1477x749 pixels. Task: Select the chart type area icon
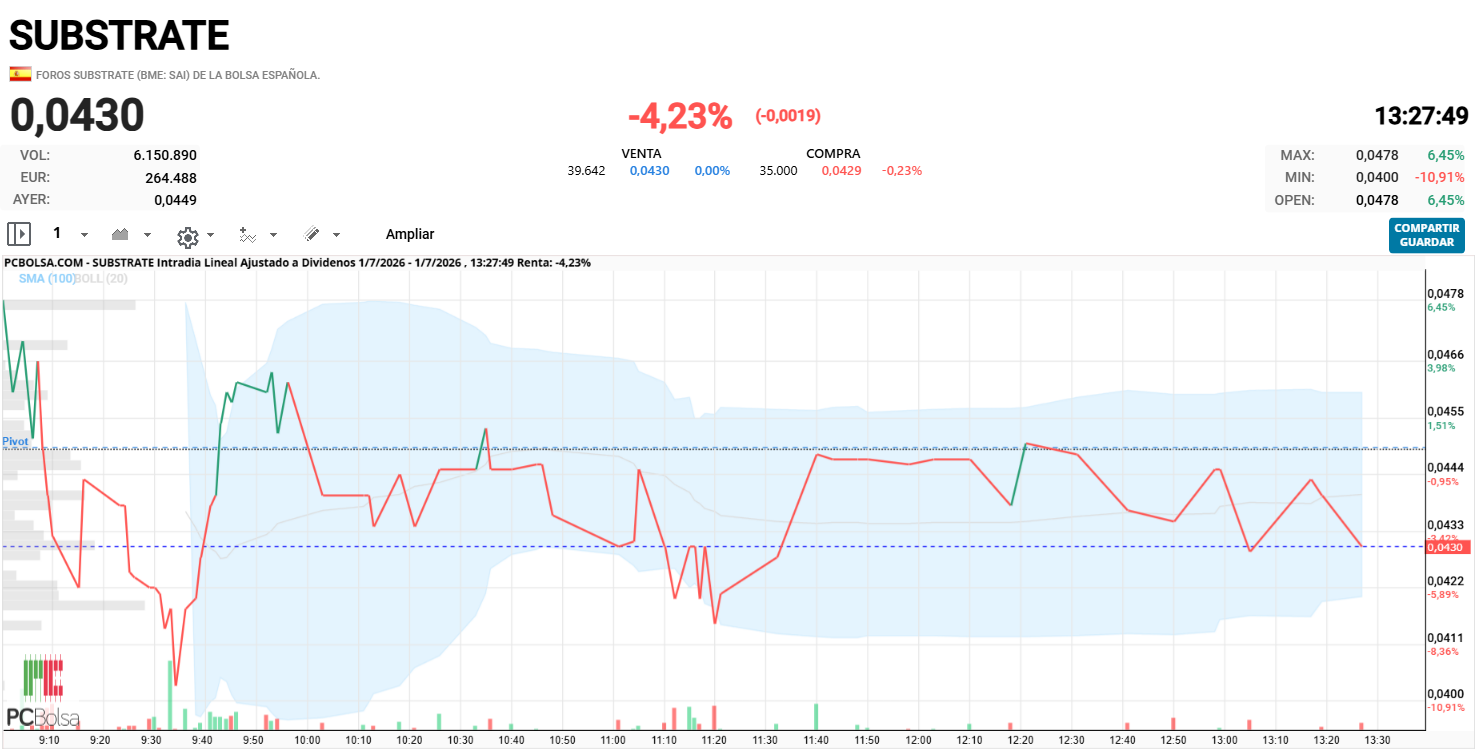point(120,234)
